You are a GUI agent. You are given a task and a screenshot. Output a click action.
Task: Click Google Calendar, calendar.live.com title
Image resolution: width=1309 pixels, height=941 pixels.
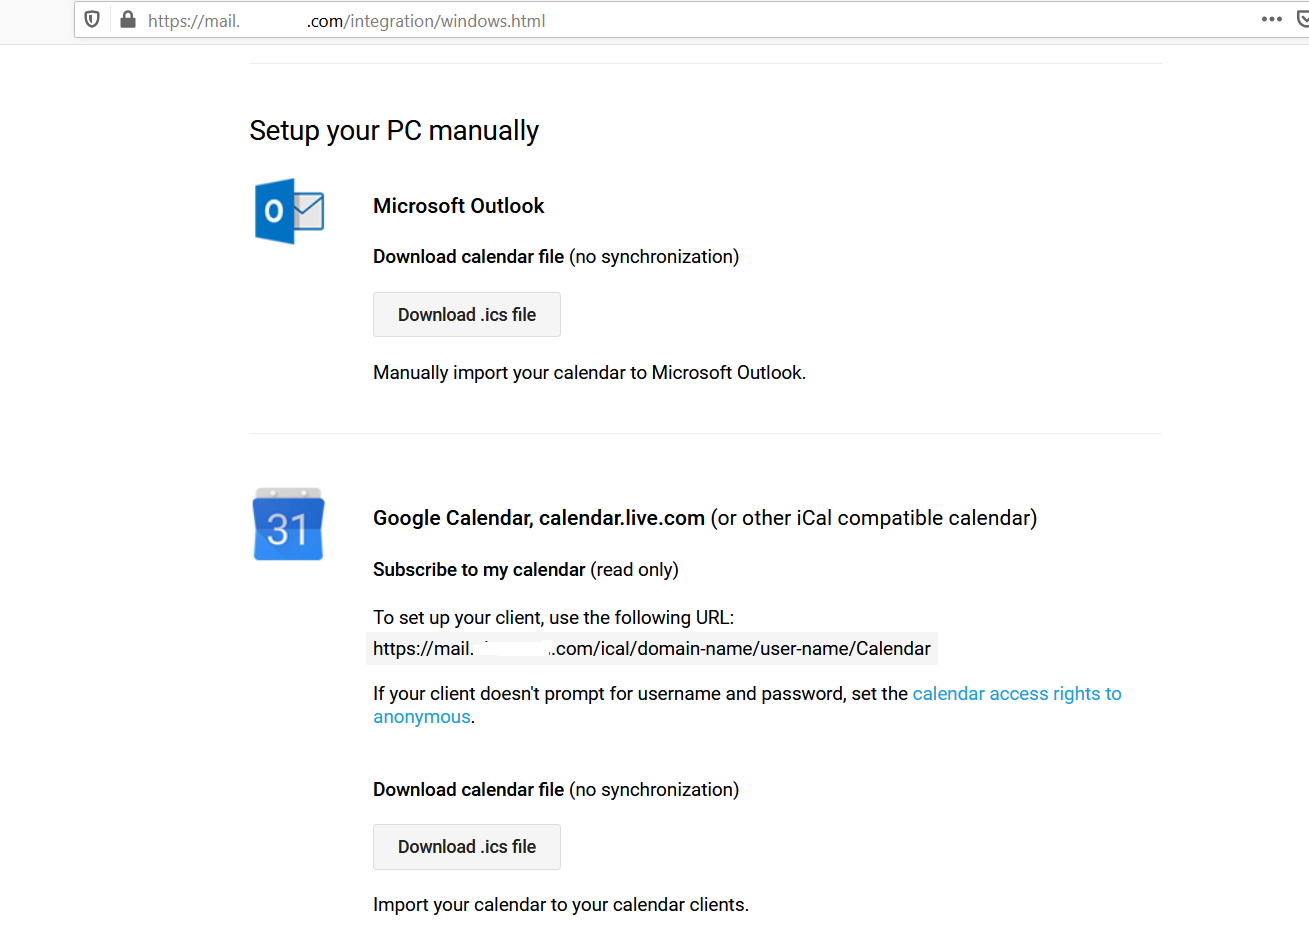[539, 518]
